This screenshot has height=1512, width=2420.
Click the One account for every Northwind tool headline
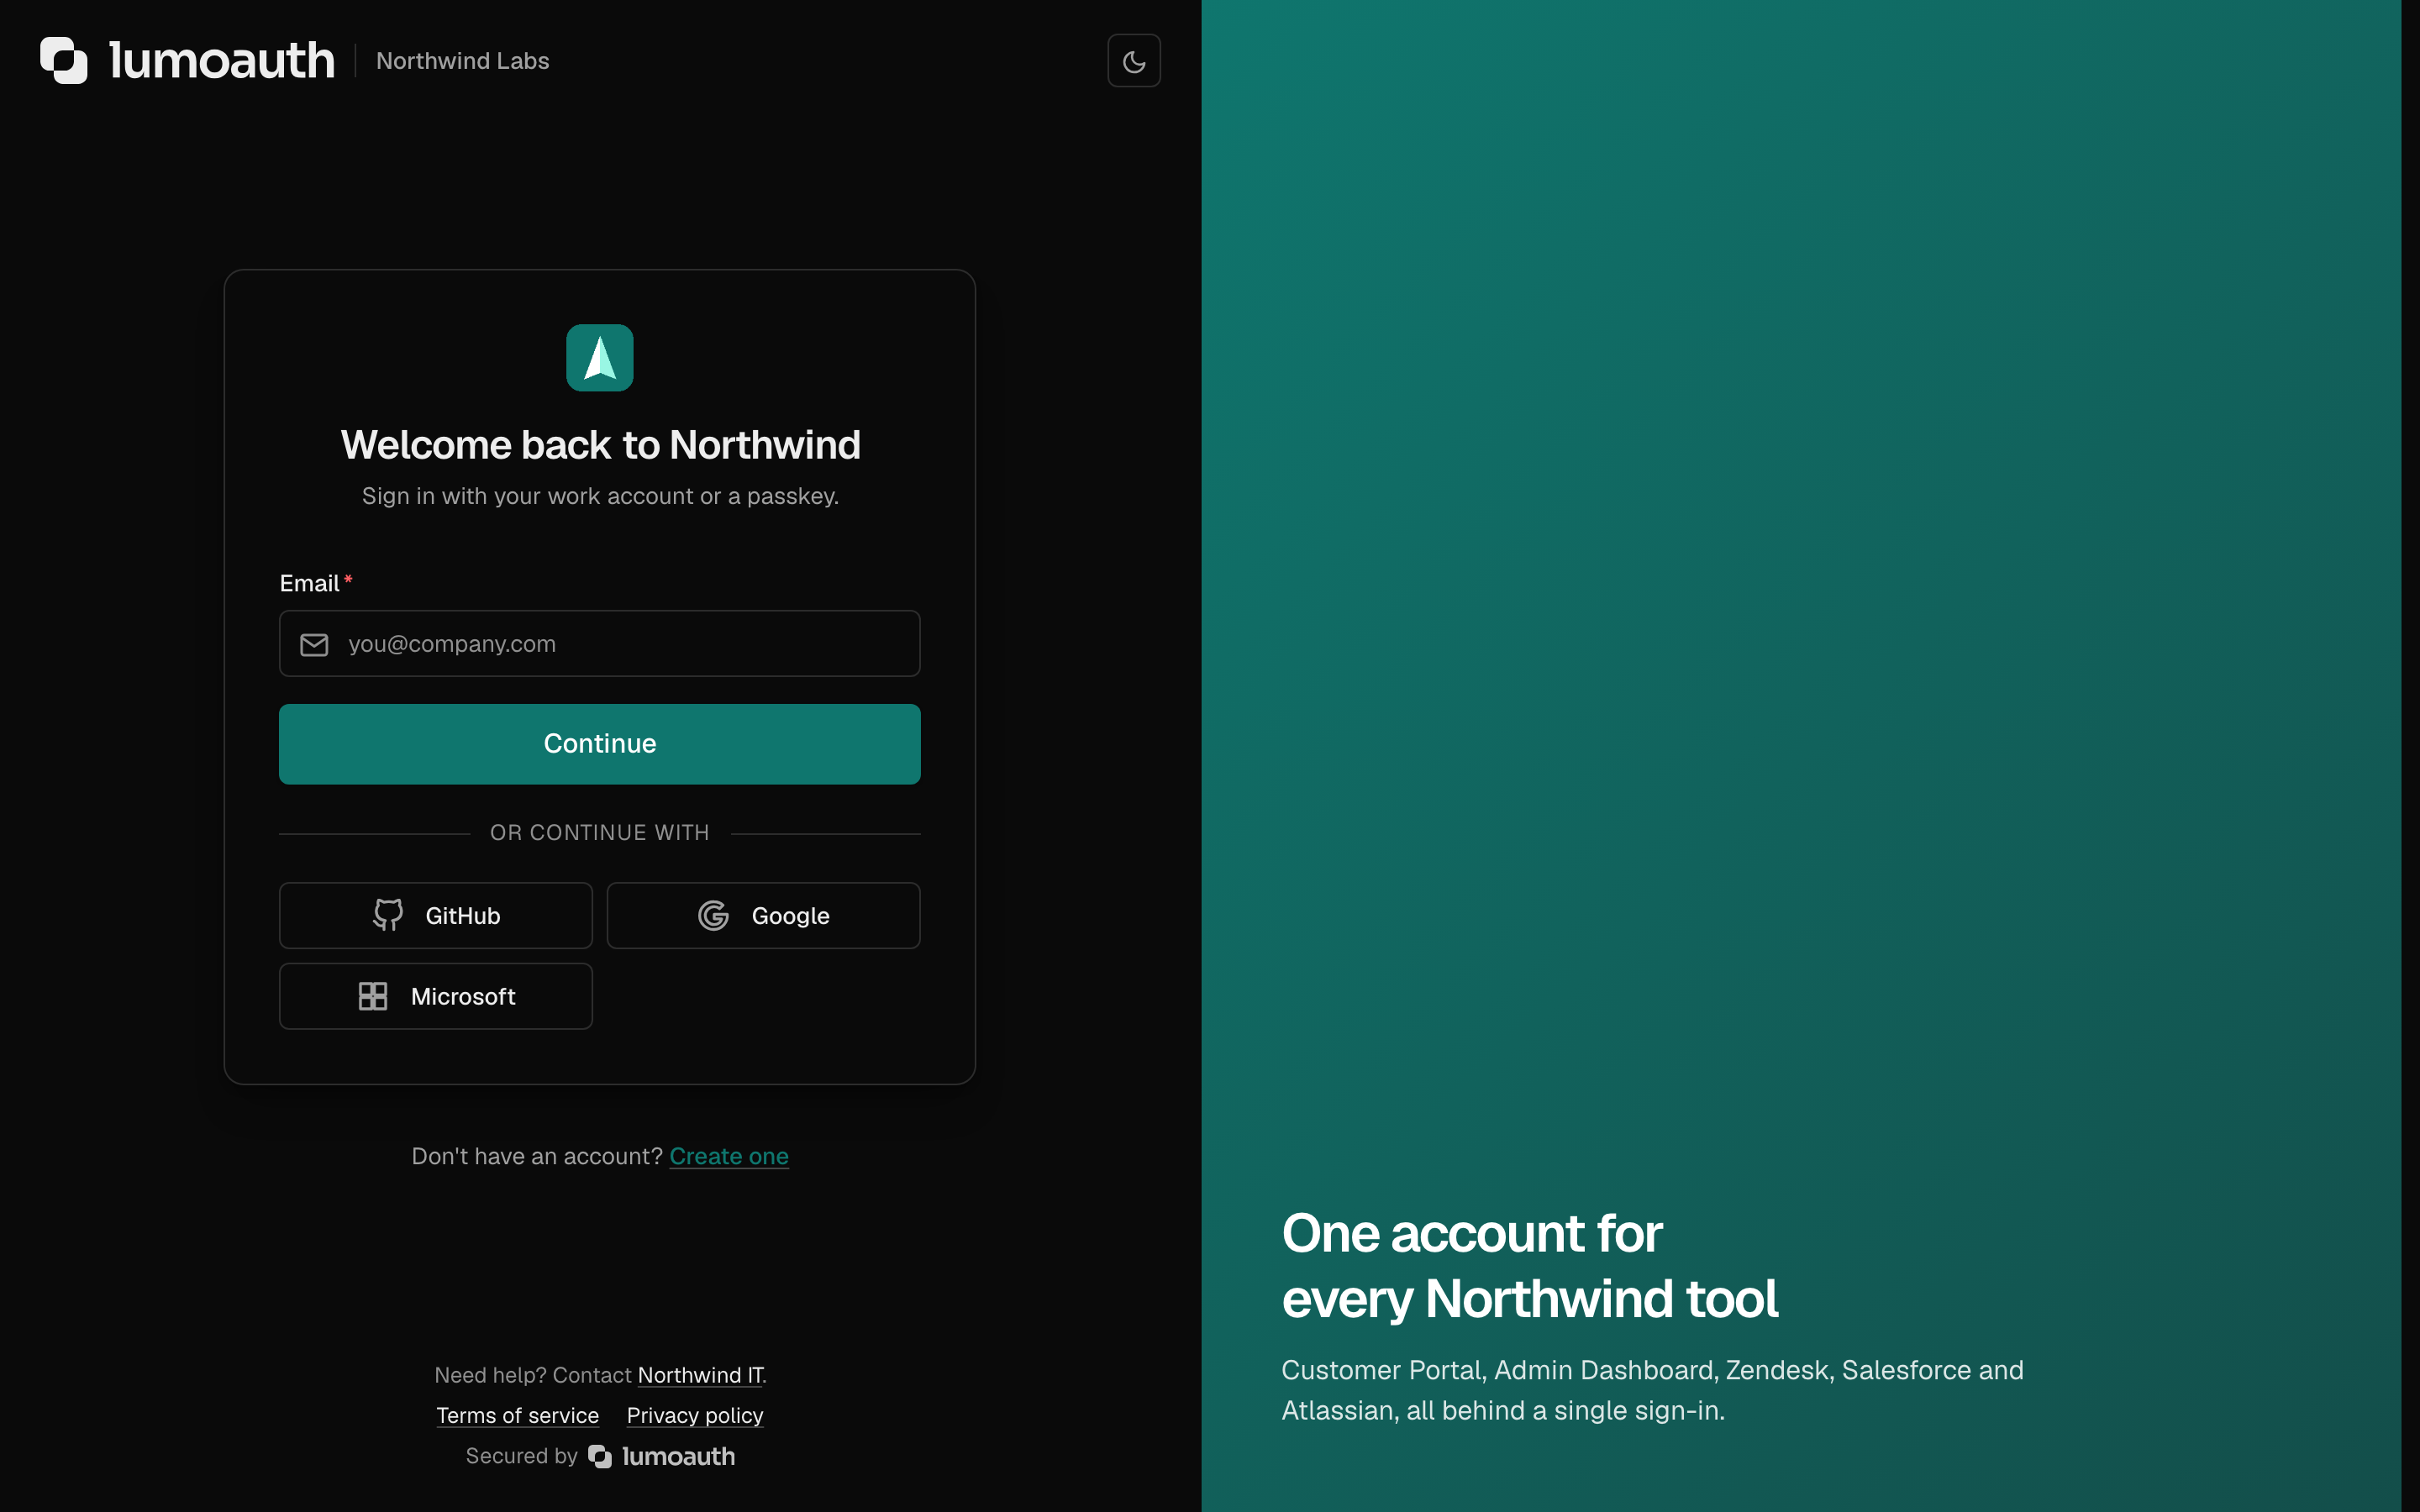[x=1529, y=1265]
